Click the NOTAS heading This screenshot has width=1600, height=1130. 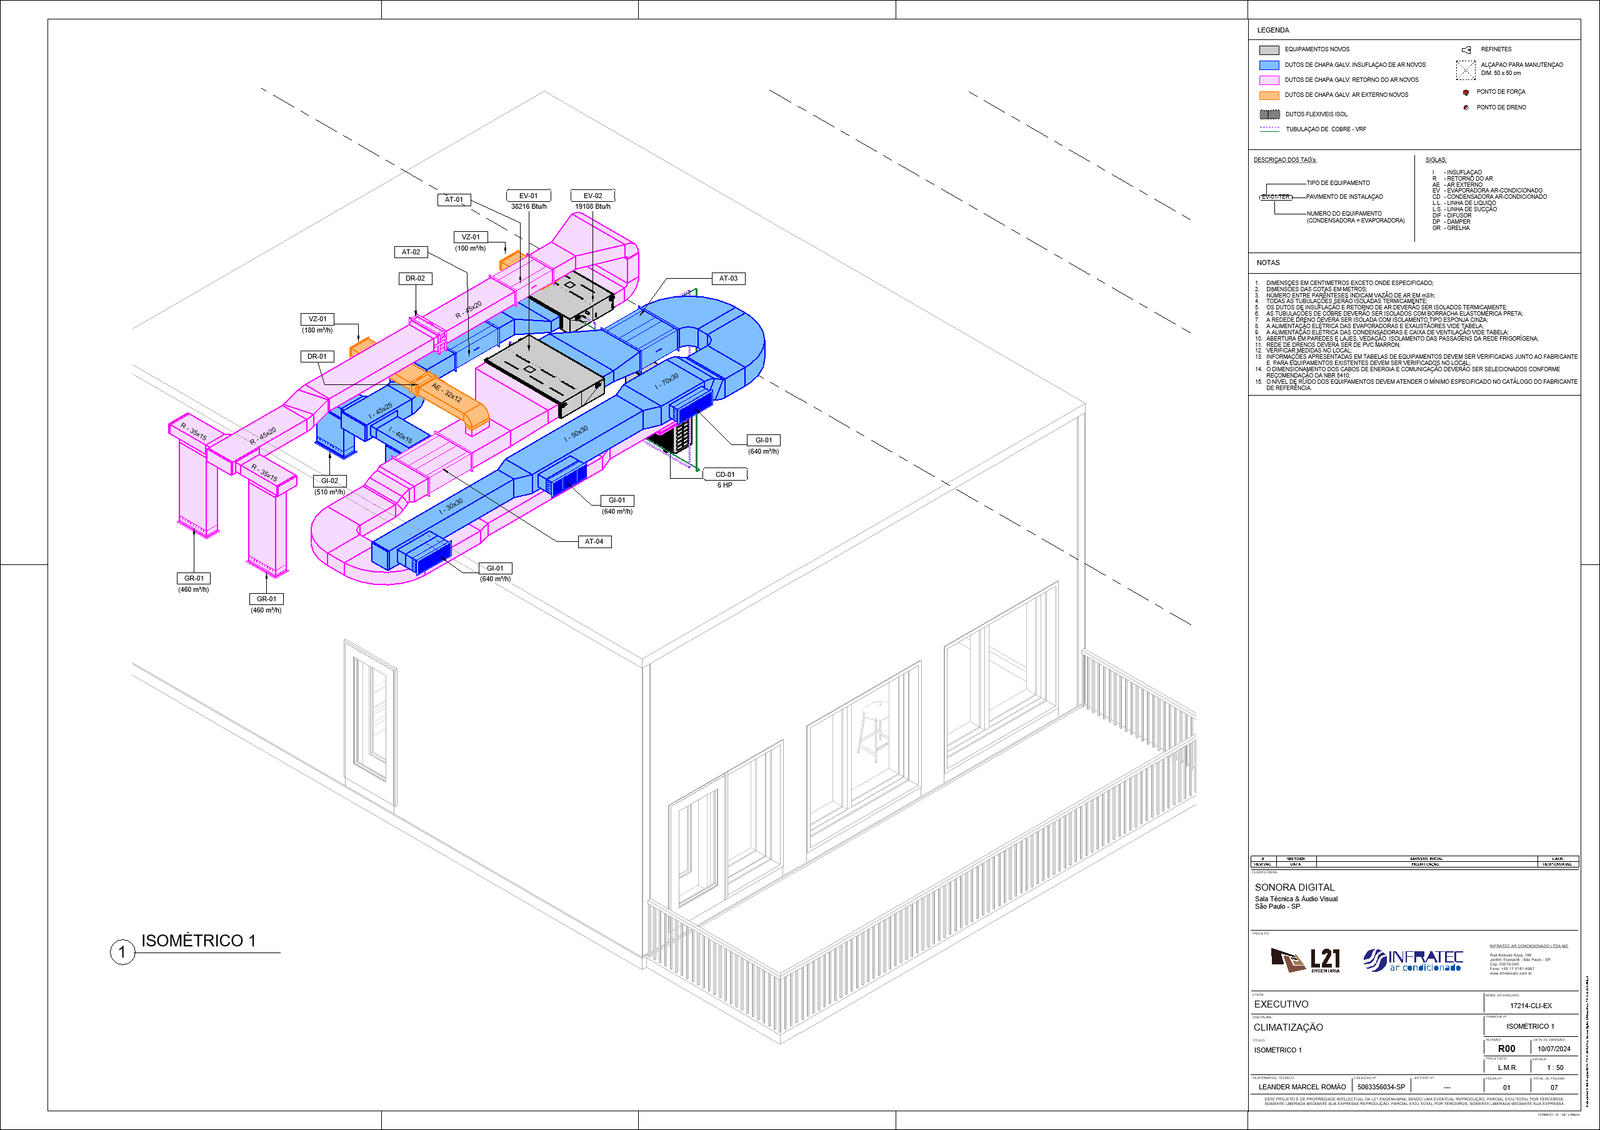click(1268, 263)
